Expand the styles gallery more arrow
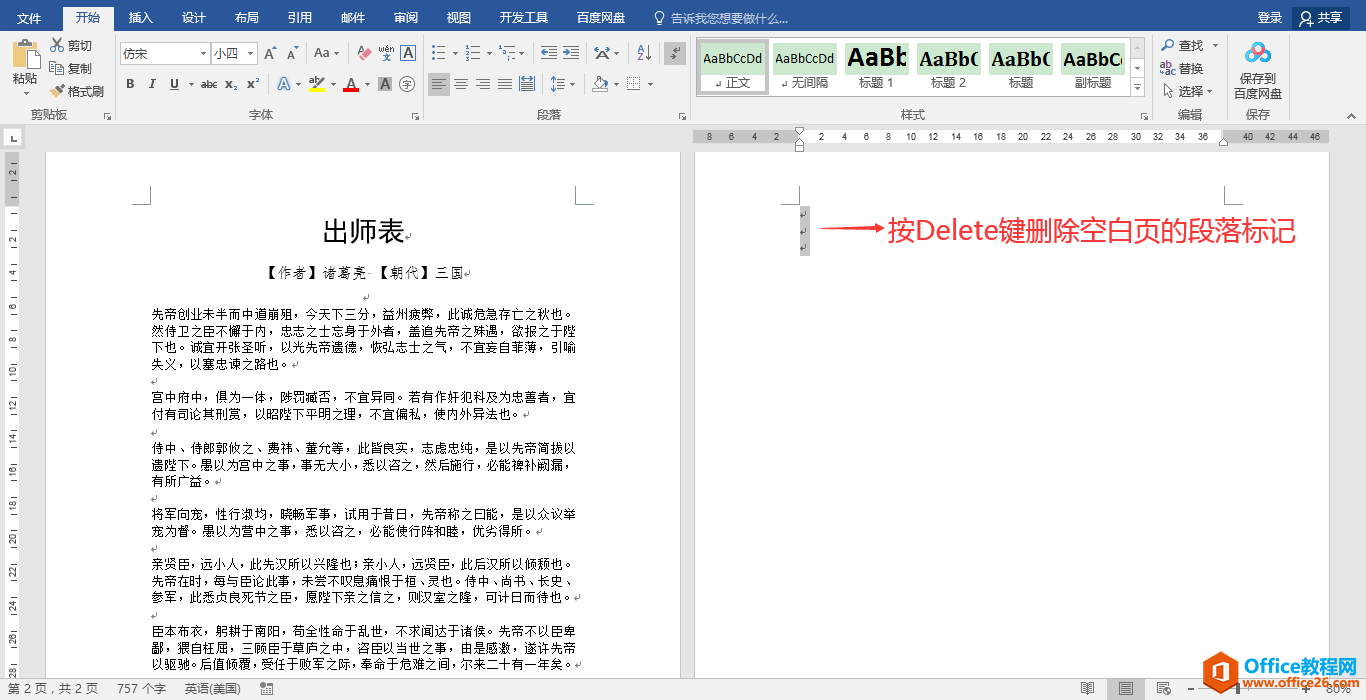Image resolution: width=1366 pixels, height=700 pixels. pos(1137,88)
